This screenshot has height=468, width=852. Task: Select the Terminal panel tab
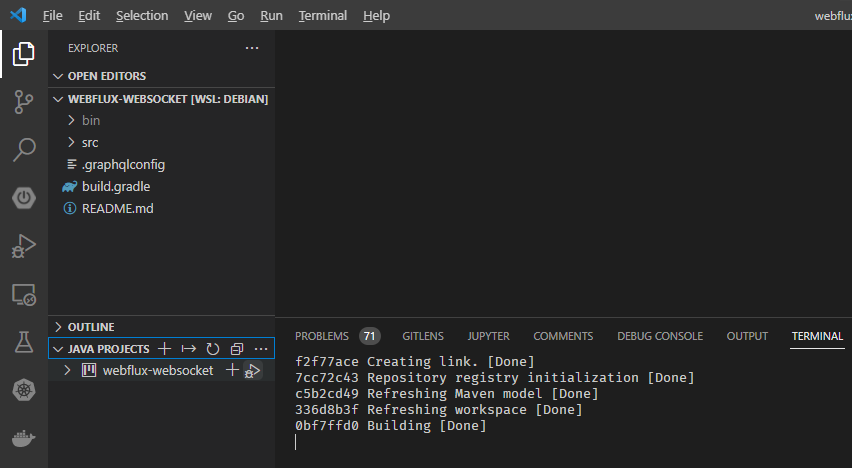point(817,336)
